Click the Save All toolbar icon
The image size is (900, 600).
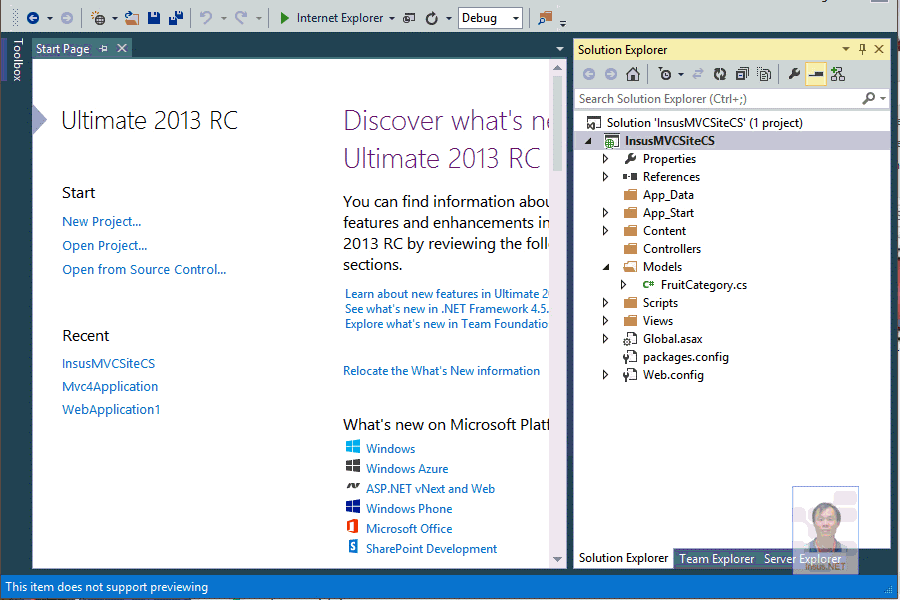176,18
